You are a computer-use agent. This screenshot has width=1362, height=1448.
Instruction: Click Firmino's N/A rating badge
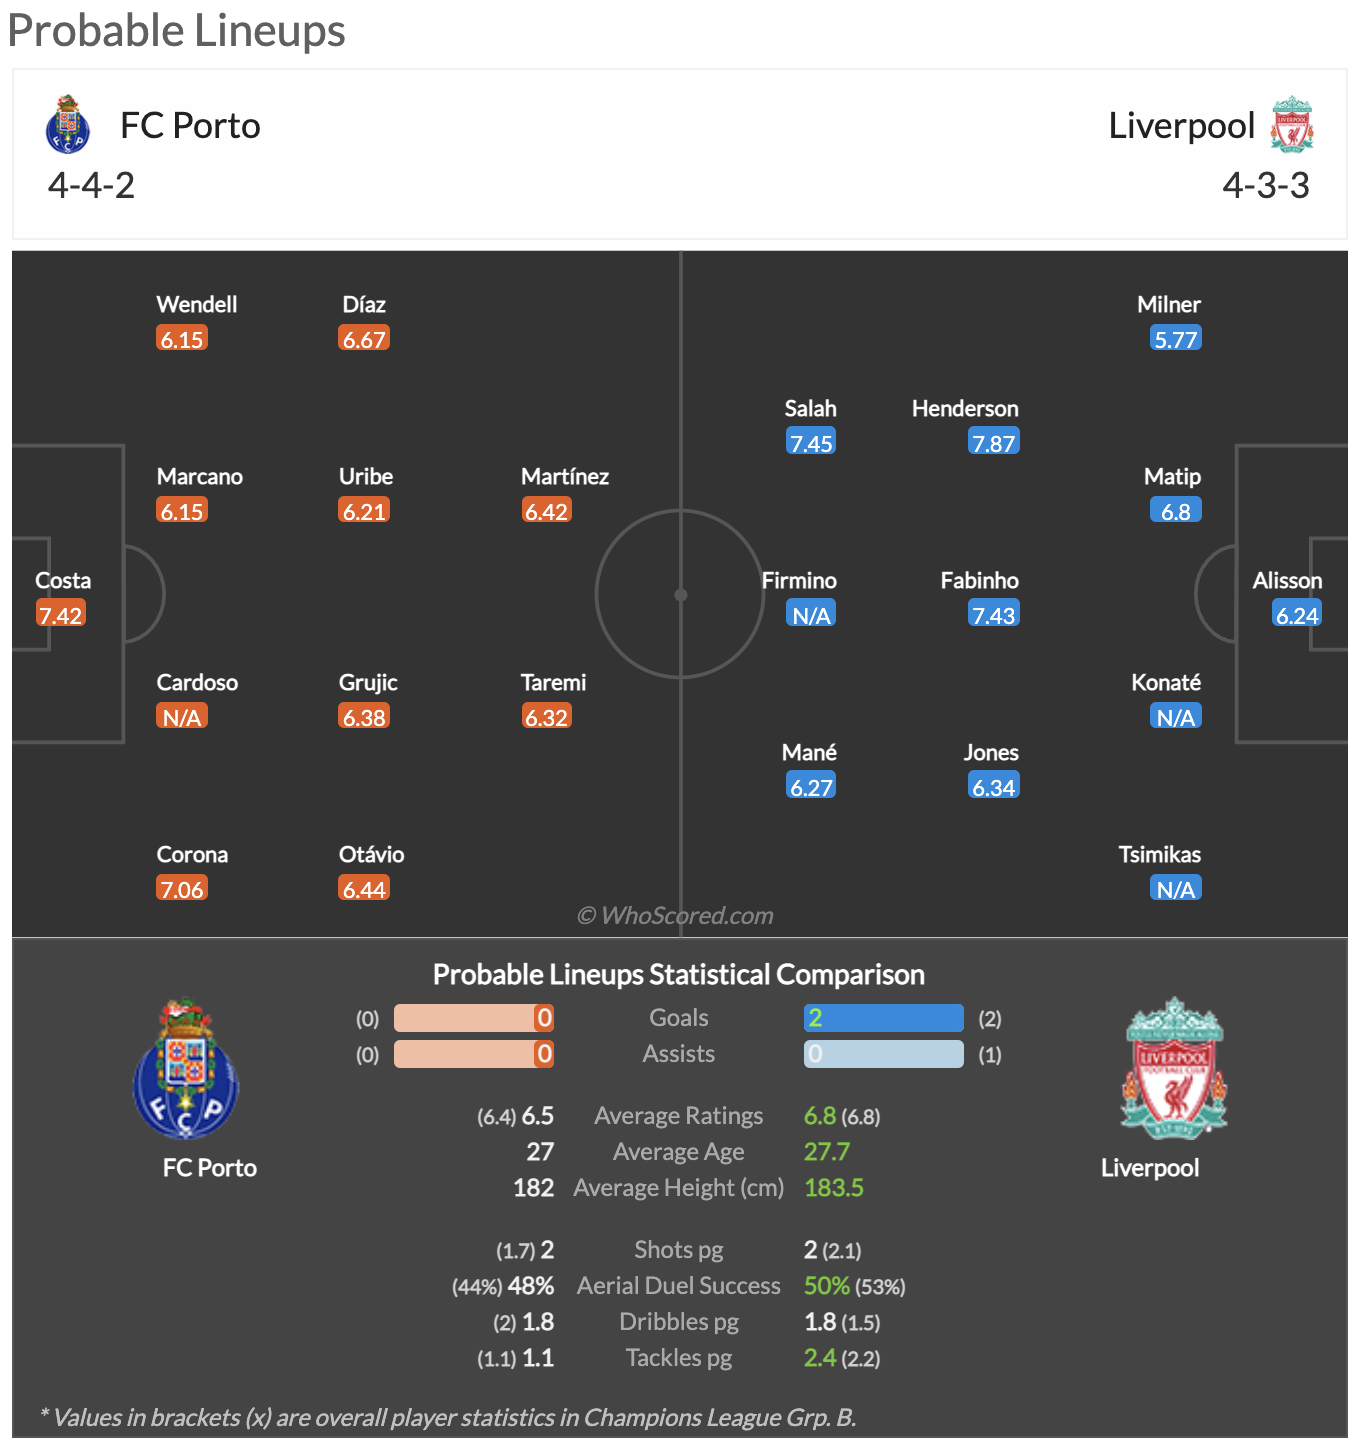811,614
